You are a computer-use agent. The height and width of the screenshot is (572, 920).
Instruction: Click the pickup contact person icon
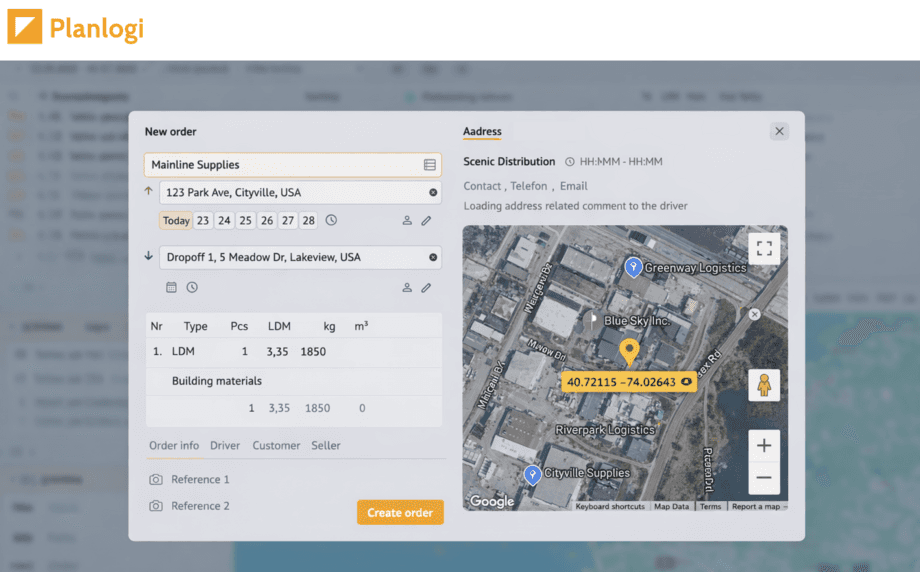point(407,221)
